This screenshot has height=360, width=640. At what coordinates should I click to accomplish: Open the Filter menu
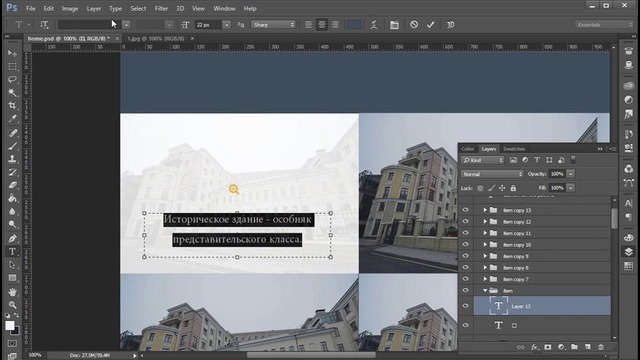(161, 9)
